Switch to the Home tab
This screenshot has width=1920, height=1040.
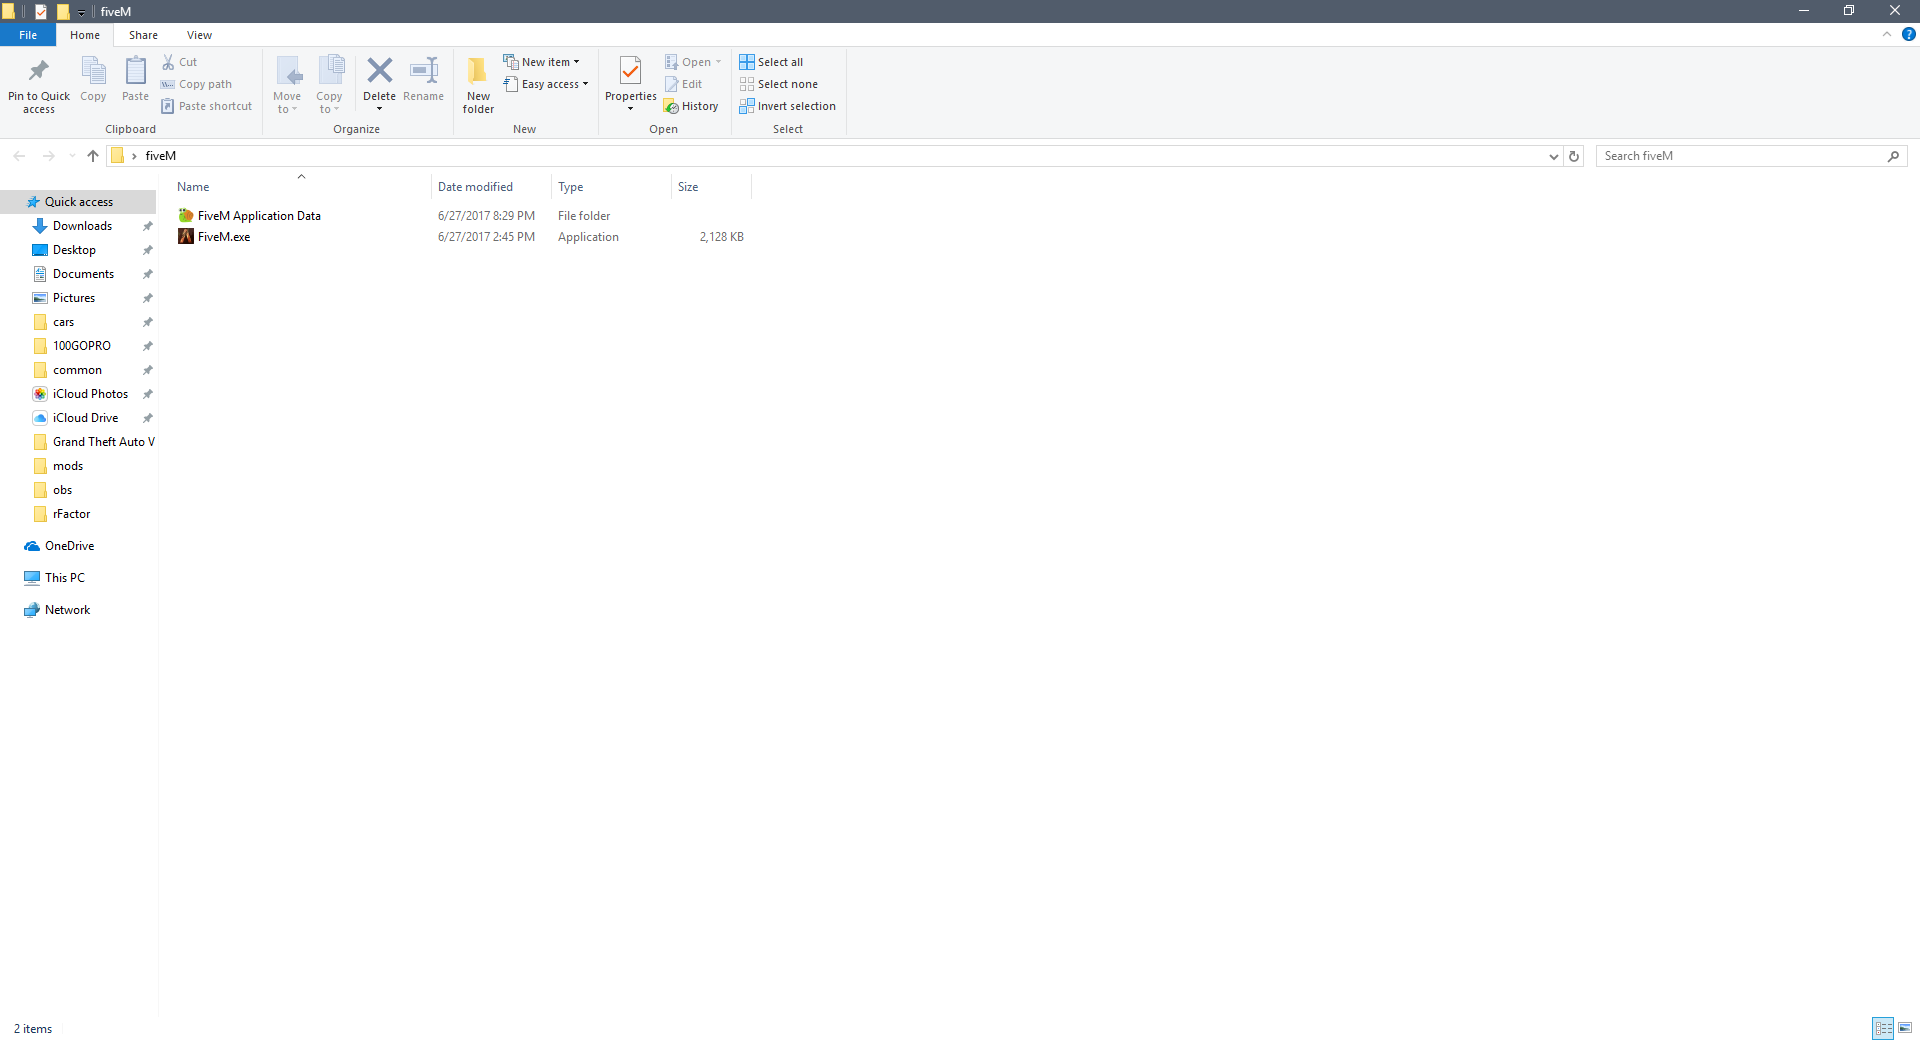85,35
